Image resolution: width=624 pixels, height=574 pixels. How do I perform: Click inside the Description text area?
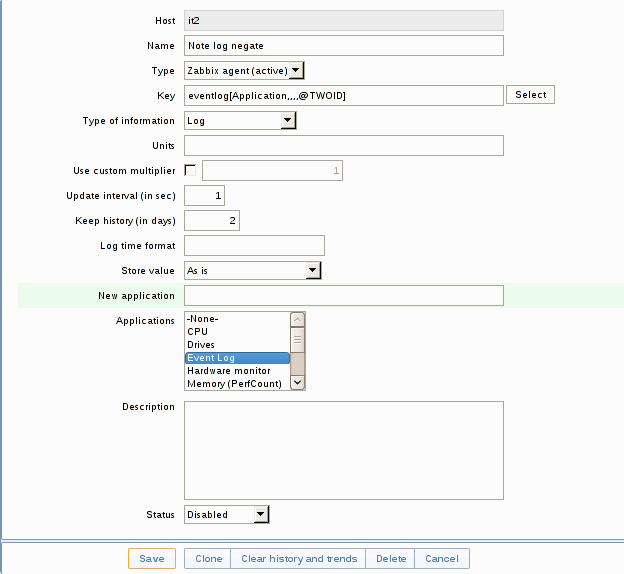343,450
